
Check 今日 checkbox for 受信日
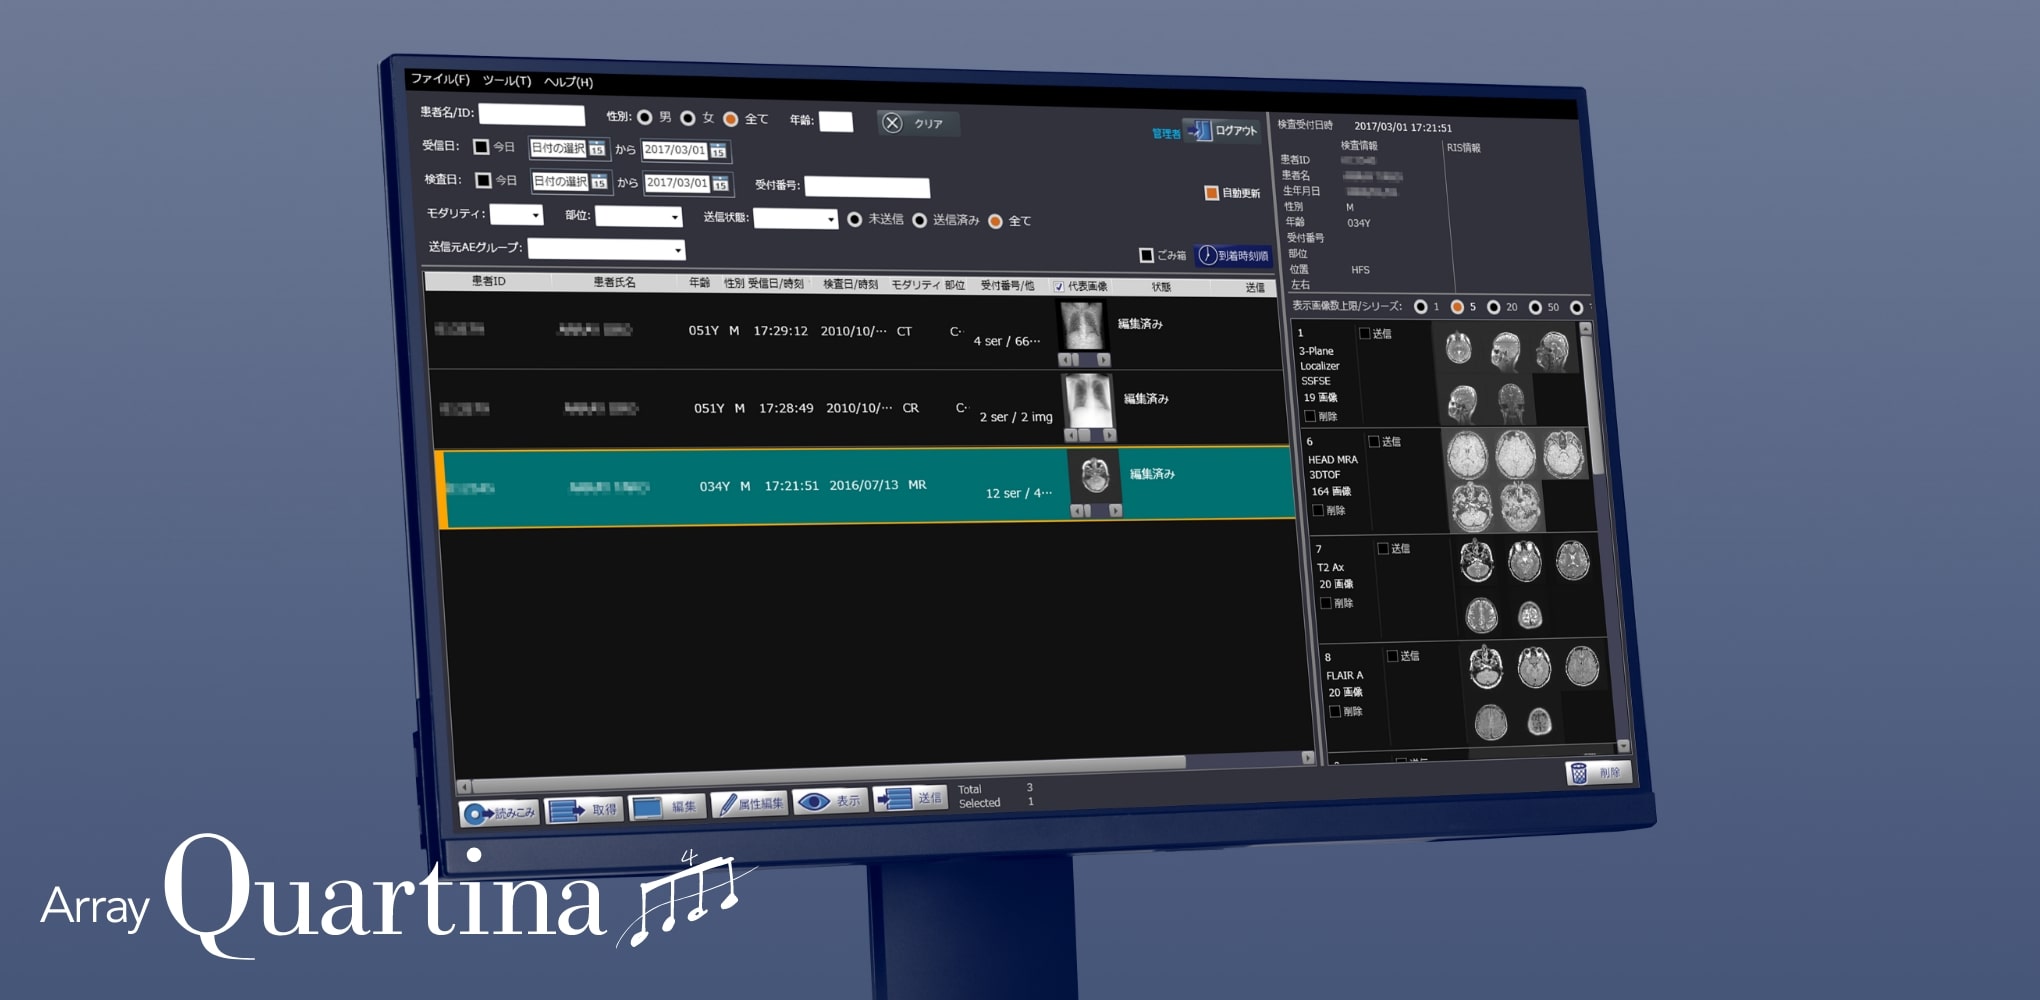coord(481,147)
